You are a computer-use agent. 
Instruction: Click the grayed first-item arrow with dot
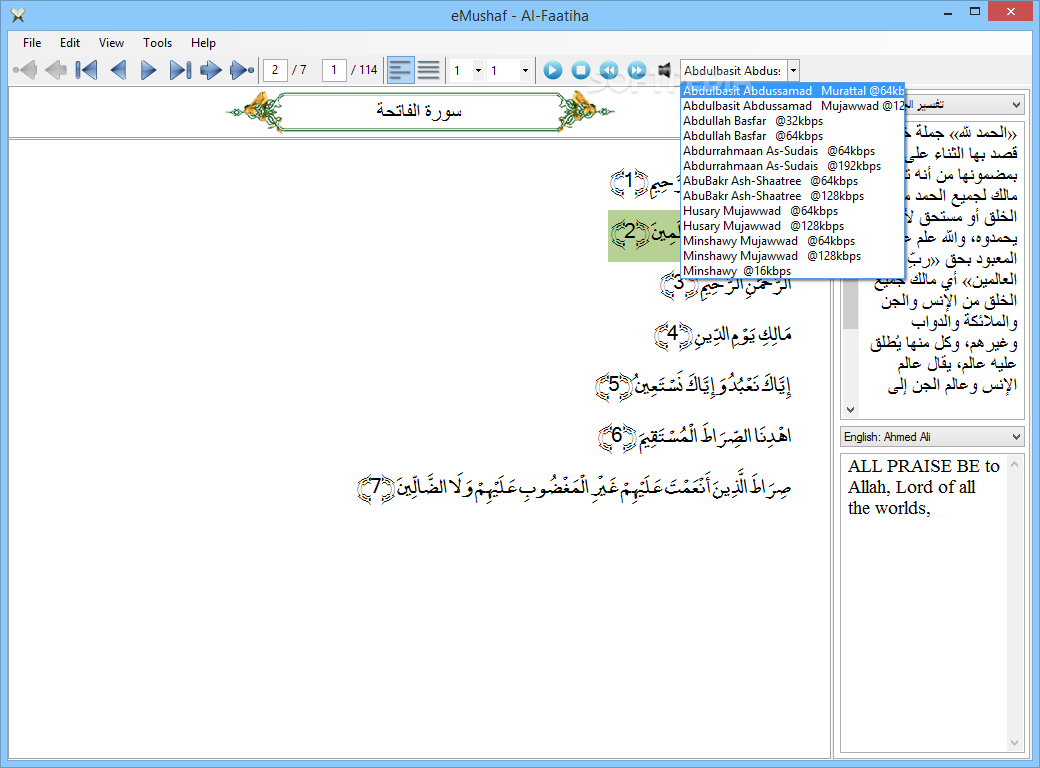tap(25, 70)
